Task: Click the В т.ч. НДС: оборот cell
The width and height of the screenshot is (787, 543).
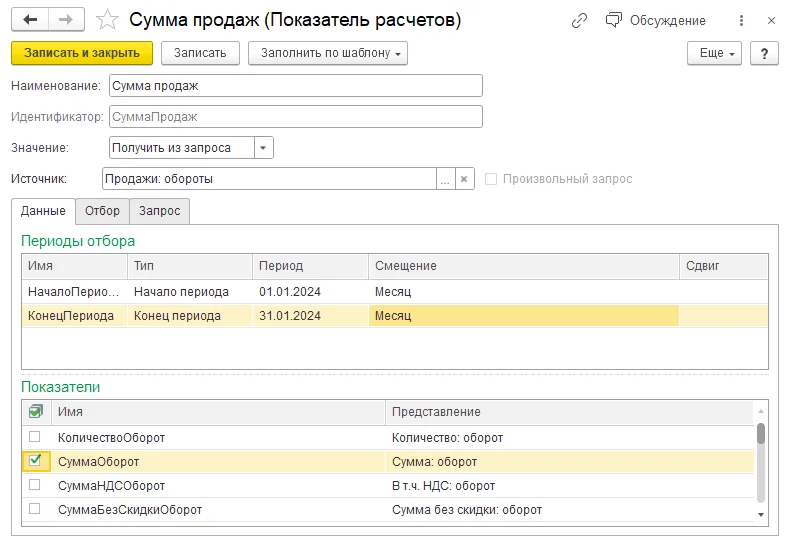Action: [x=570, y=486]
